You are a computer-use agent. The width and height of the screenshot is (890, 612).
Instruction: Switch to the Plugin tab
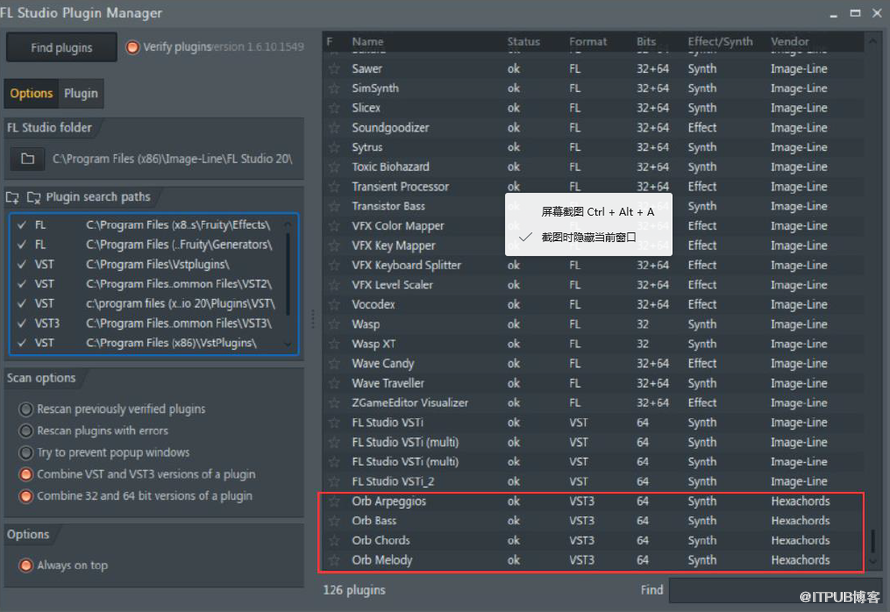(x=81, y=94)
